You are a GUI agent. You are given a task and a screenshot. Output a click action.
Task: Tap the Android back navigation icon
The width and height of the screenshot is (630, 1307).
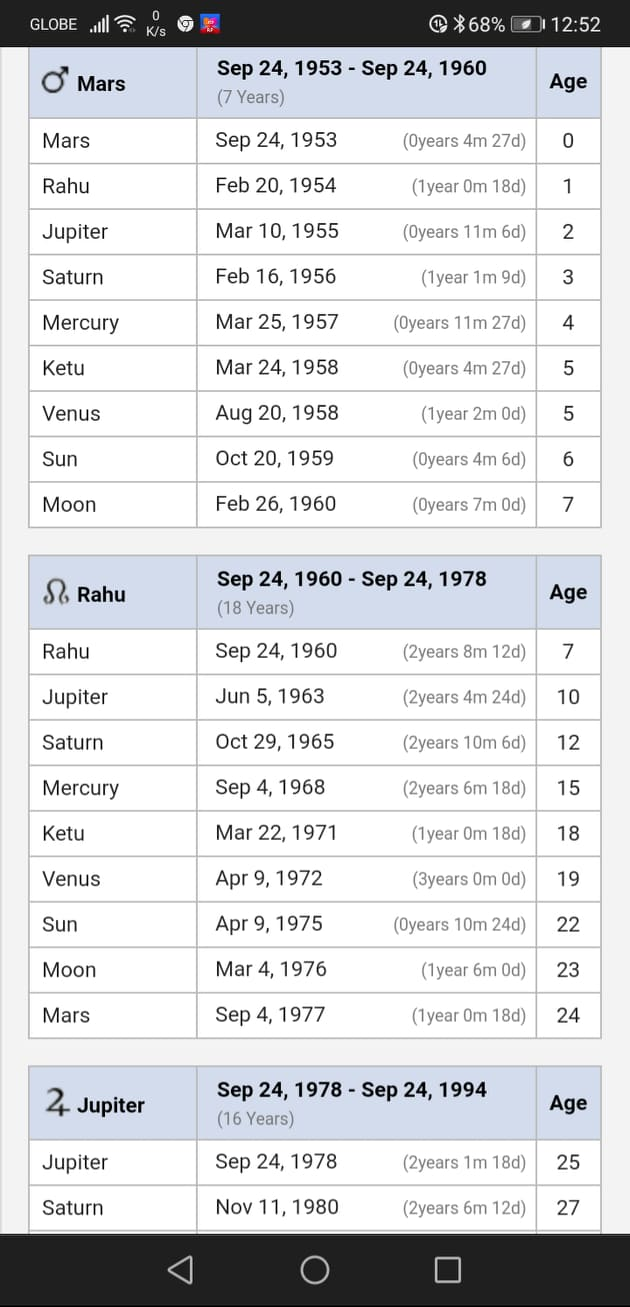pyautogui.click(x=180, y=1269)
